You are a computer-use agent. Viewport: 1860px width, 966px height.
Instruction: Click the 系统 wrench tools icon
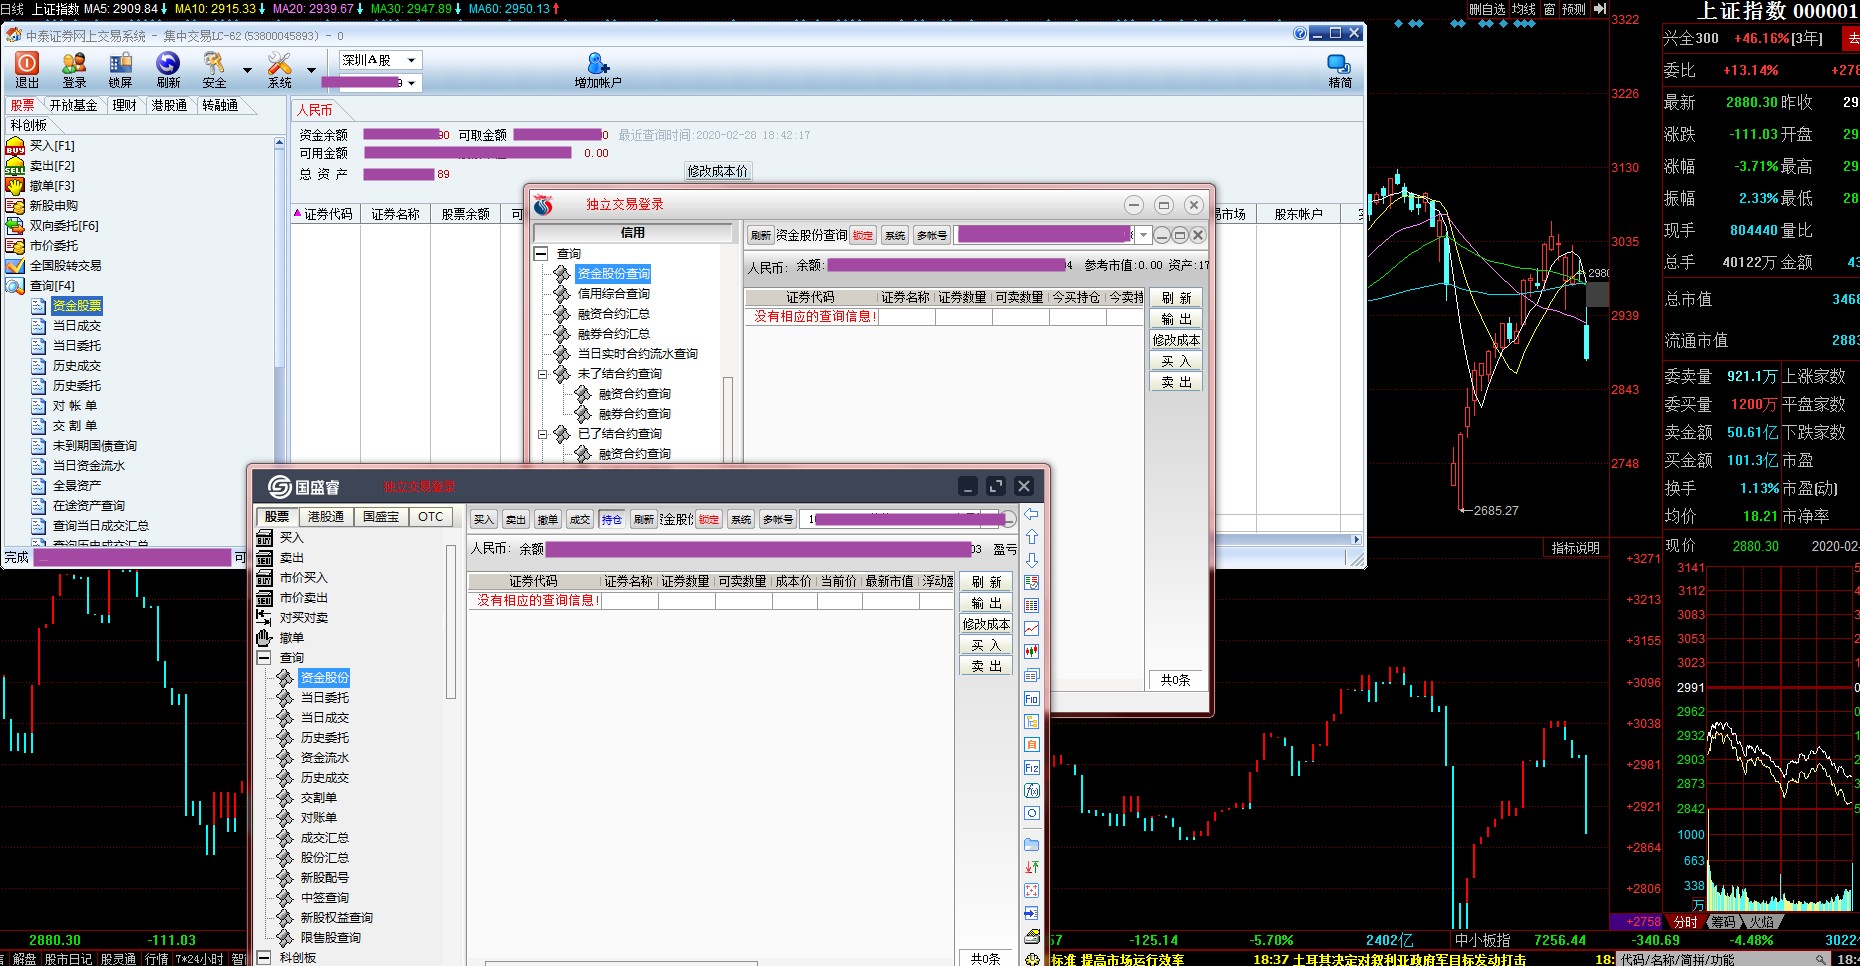[280, 63]
